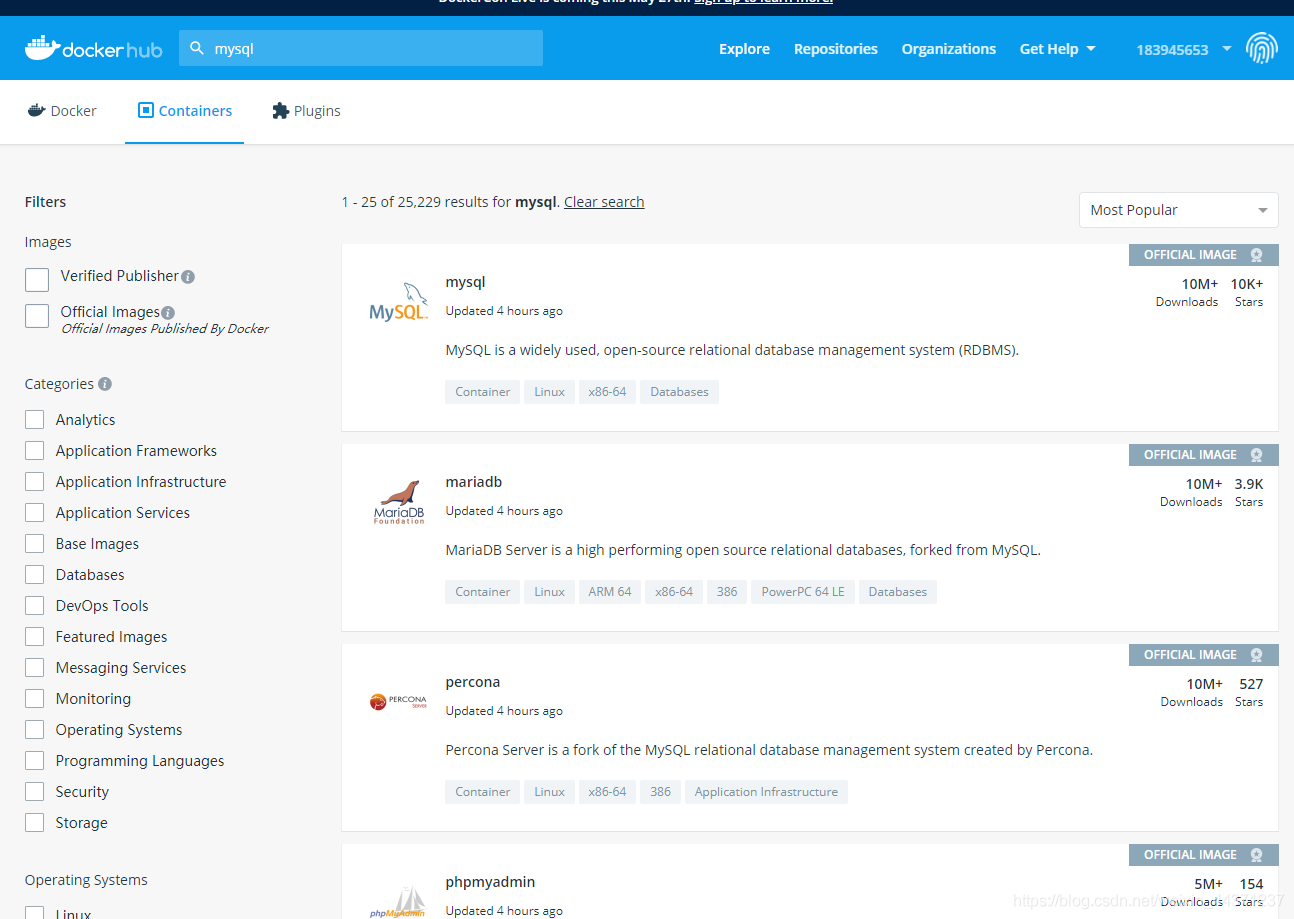1294x919 pixels.
Task: Open the Explore page
Action: click(744, 49)
